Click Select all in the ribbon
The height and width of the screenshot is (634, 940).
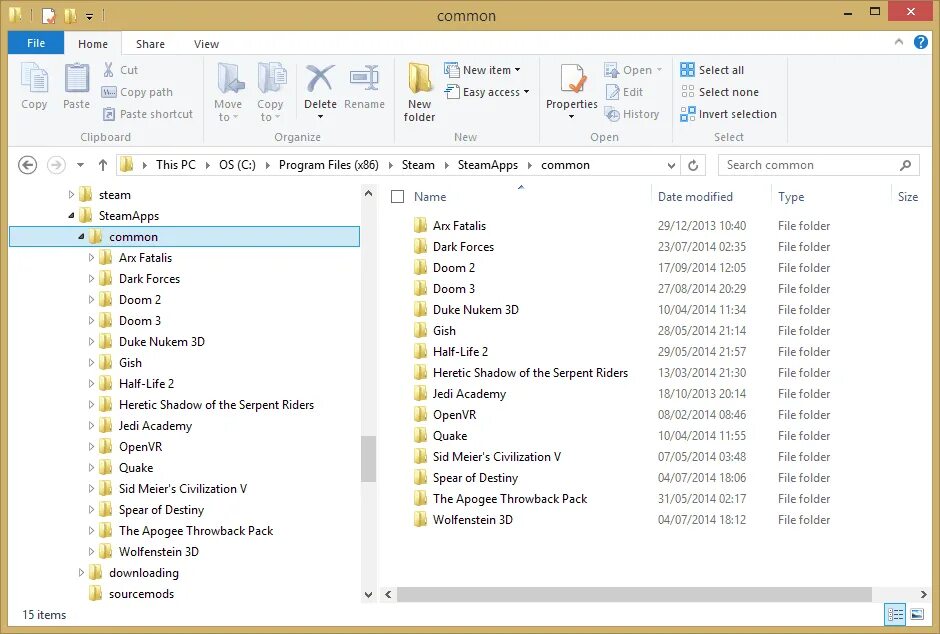click(712, 70)
